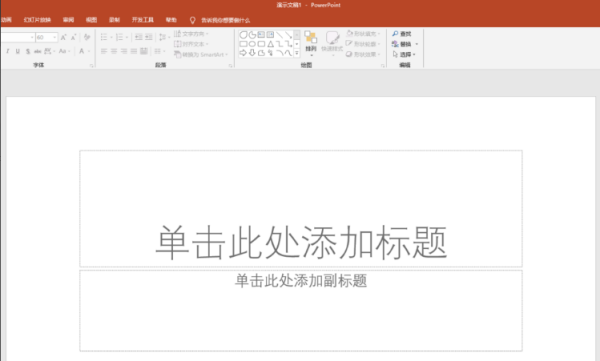Open the Recording (录制) tab

click(114, 20)
